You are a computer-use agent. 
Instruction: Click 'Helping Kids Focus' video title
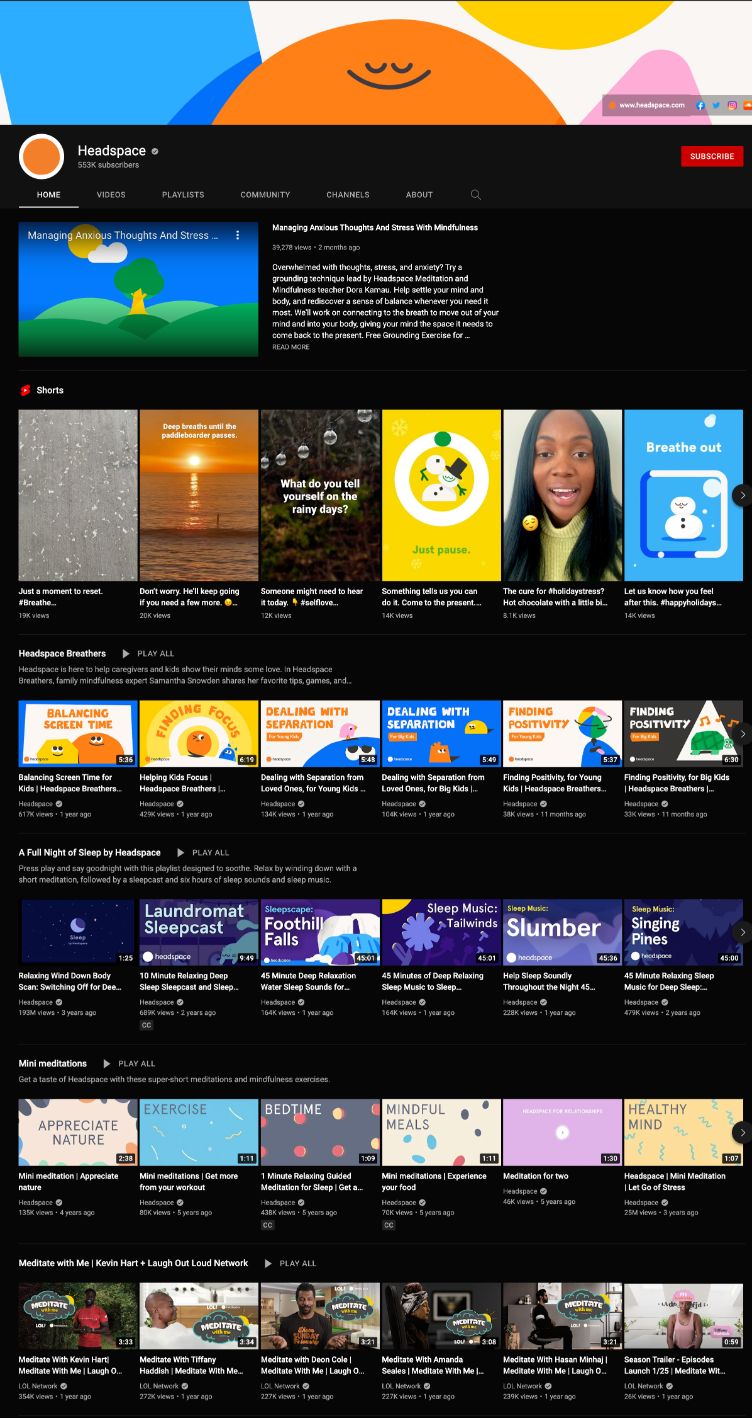coord(181,783)
